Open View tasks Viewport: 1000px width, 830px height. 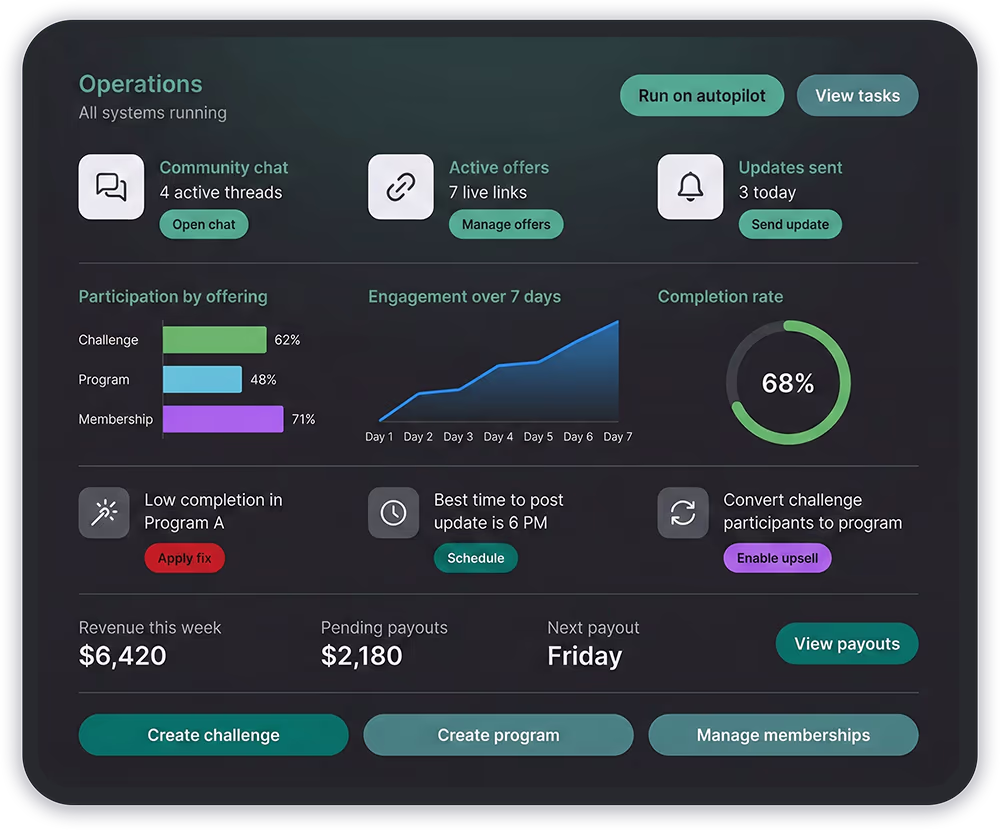(x=857, y=96)
